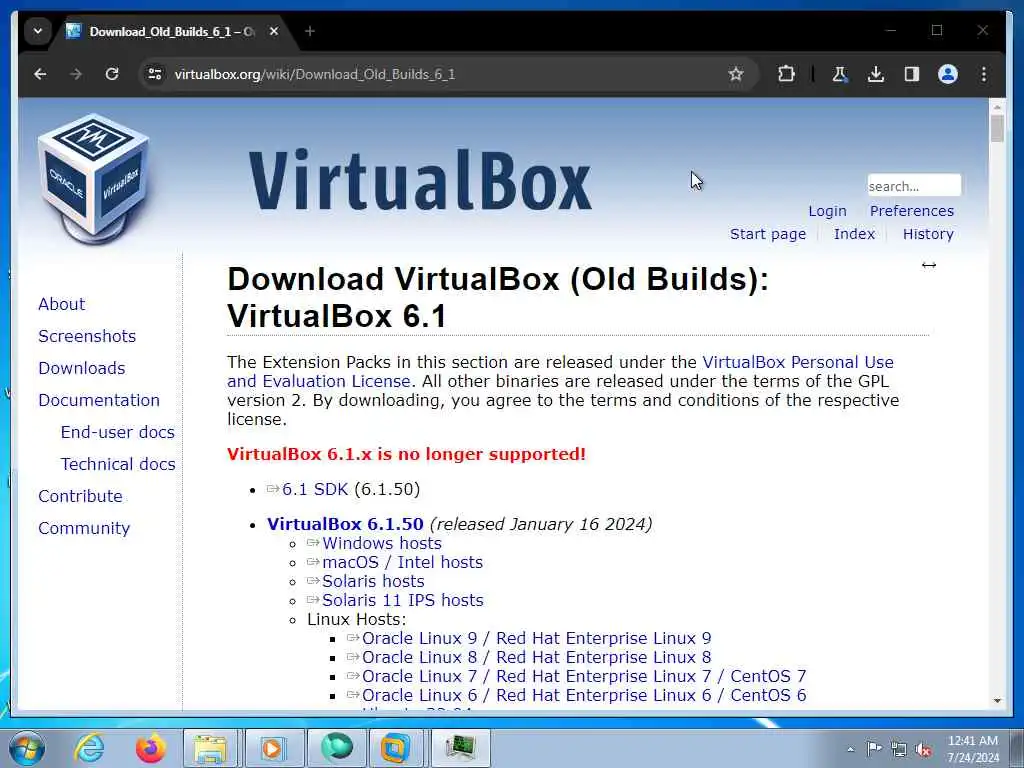
Task: Download Oracle Linux 8 / Red Hat 8 package
Action: click(x=536, y=657)
